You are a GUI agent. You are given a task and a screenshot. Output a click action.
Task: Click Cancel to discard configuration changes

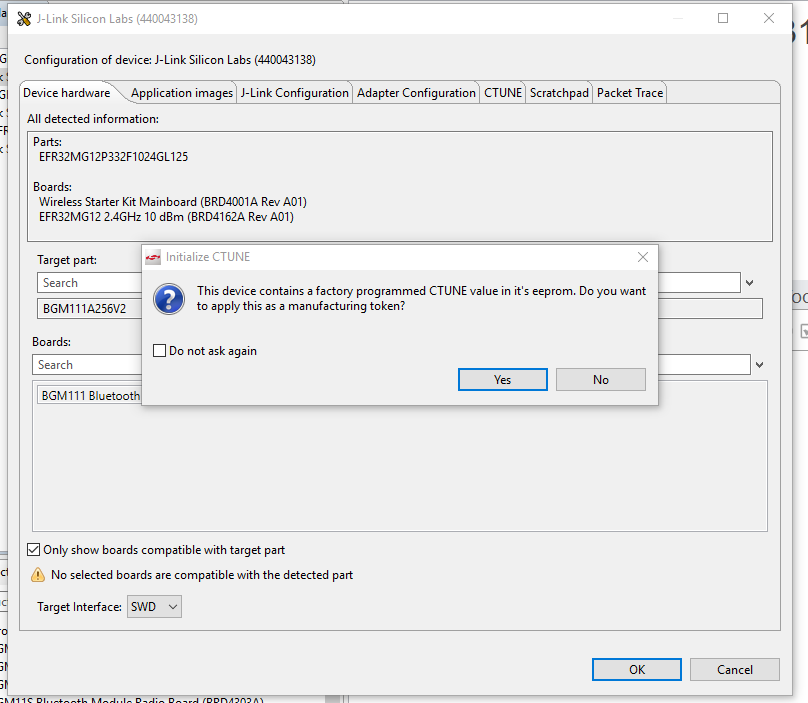734,669
